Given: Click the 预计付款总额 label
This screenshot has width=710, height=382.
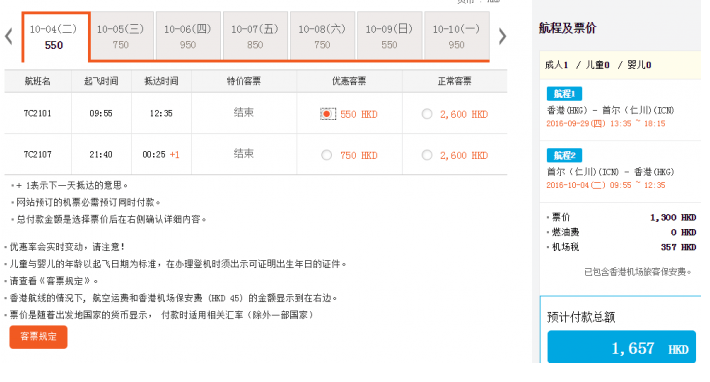Looking at the screenshot, I should tap(581, 317).
